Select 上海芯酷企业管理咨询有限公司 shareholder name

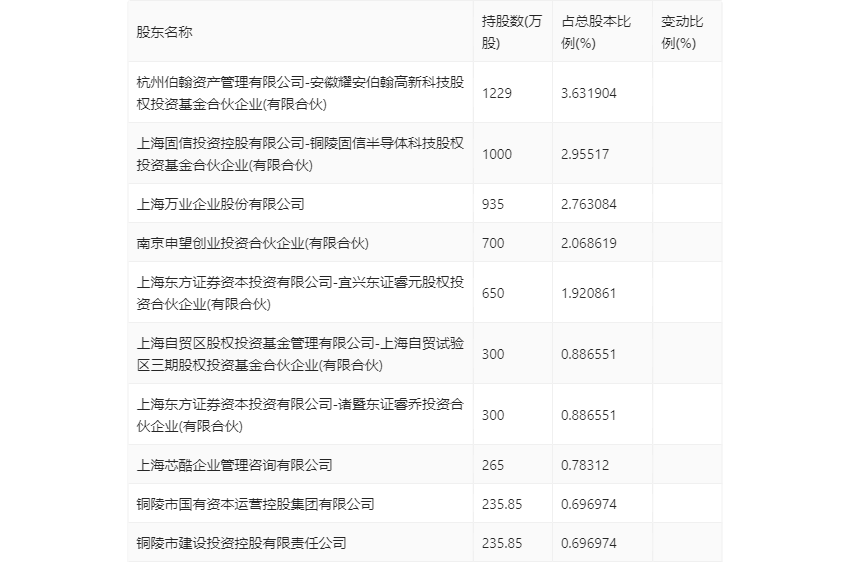(x=234, y=464)
